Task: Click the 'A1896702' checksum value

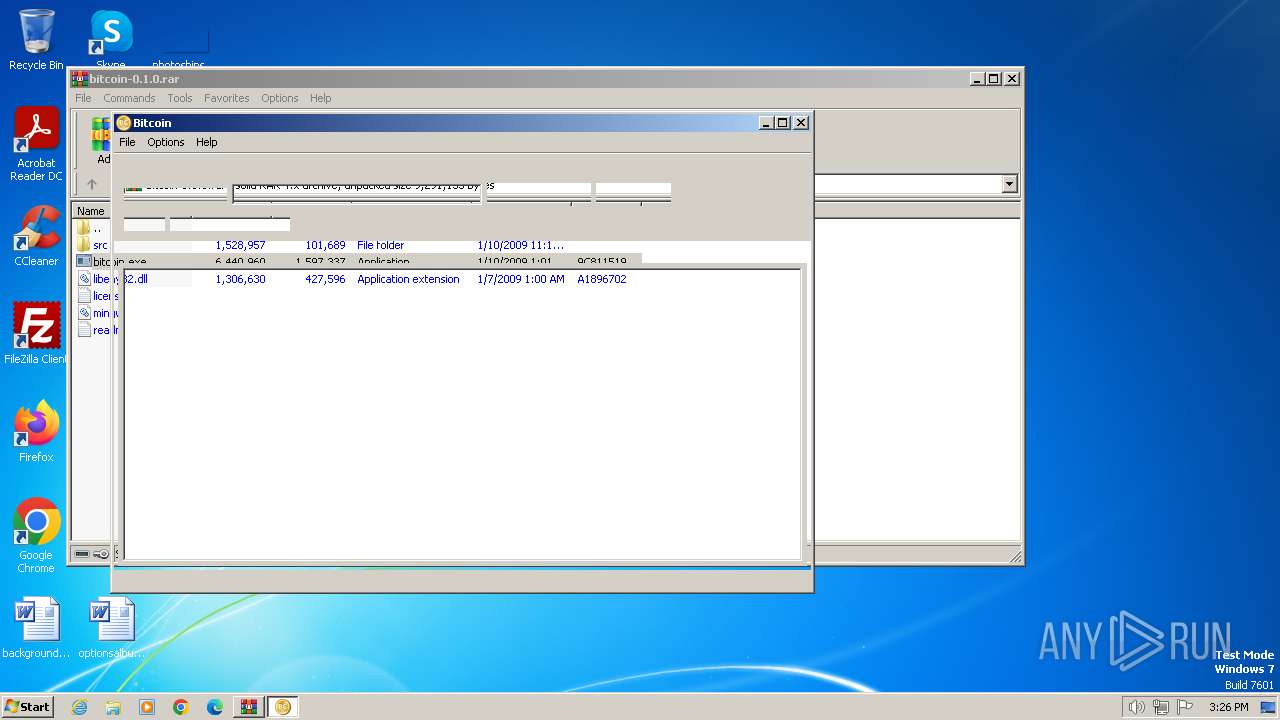Action: point(601,279)
